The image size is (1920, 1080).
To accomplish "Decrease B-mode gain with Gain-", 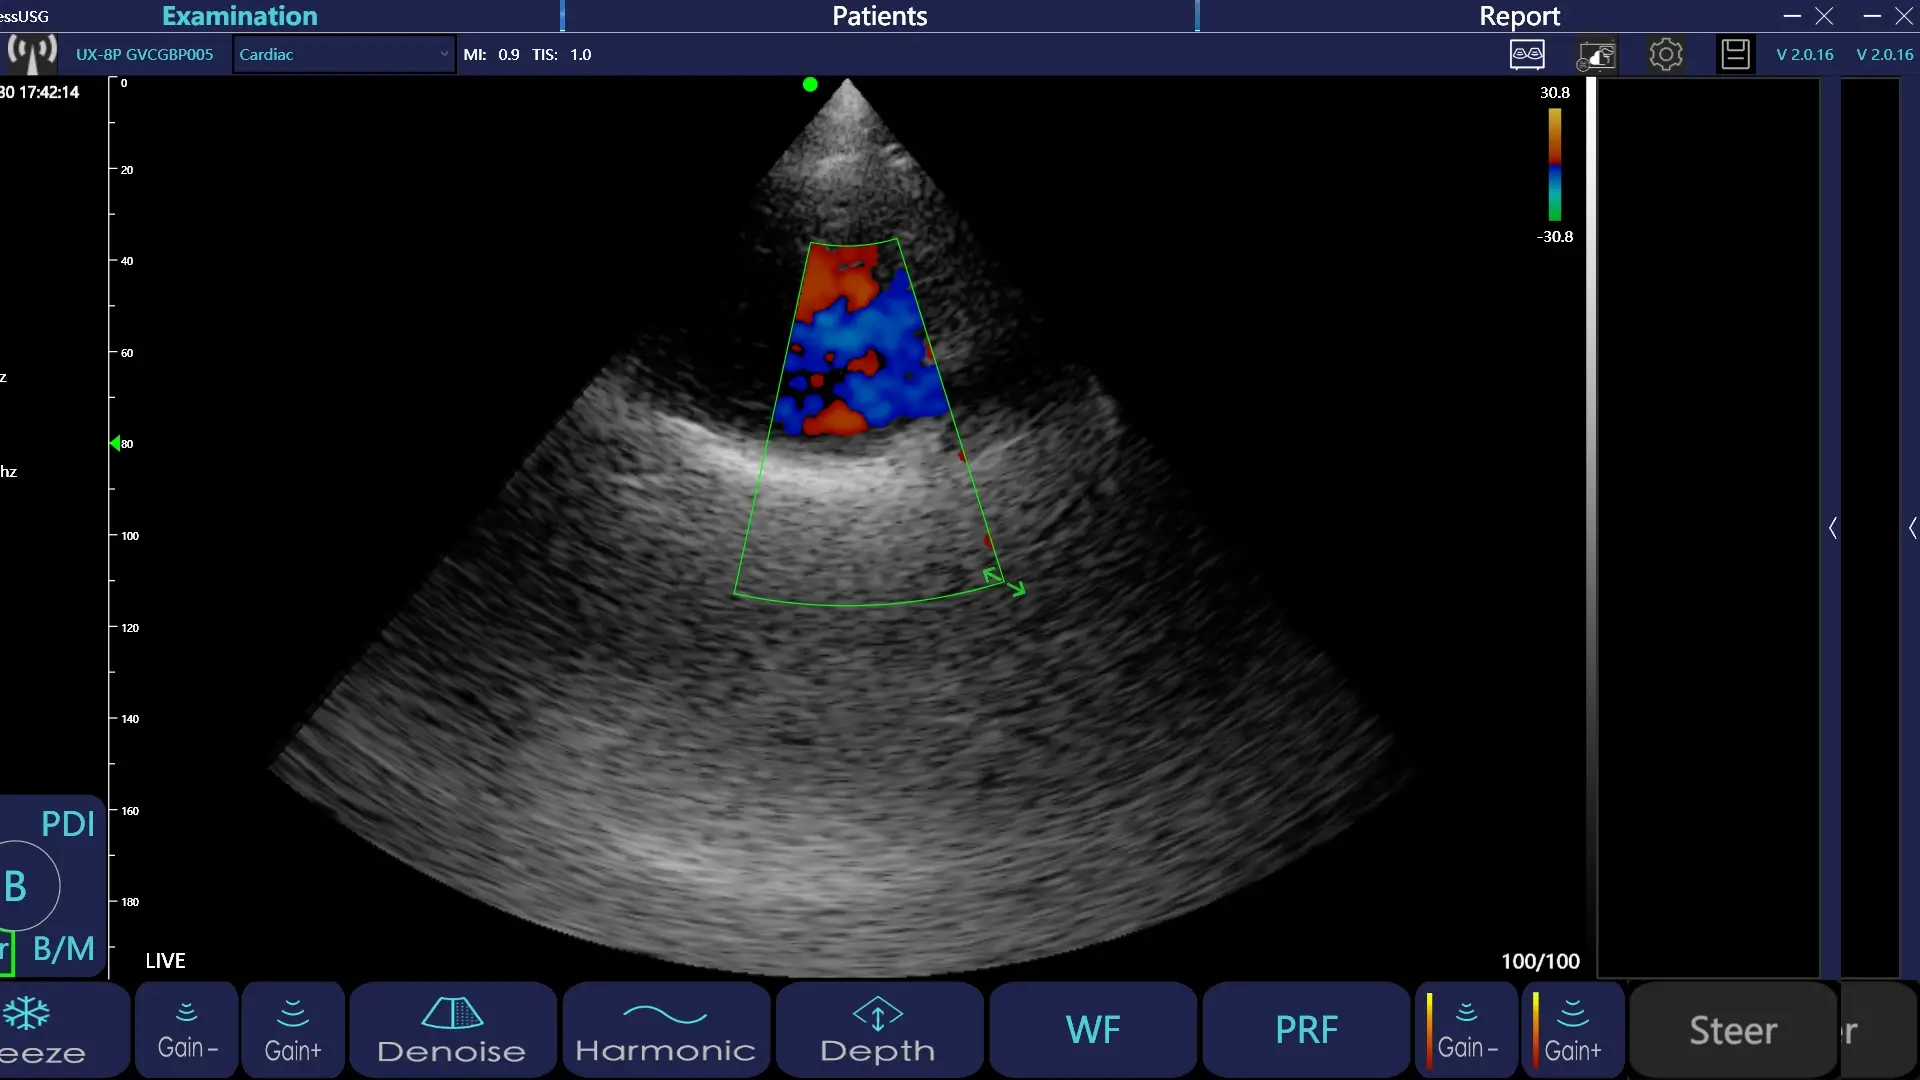I will tap(187, 1030).
